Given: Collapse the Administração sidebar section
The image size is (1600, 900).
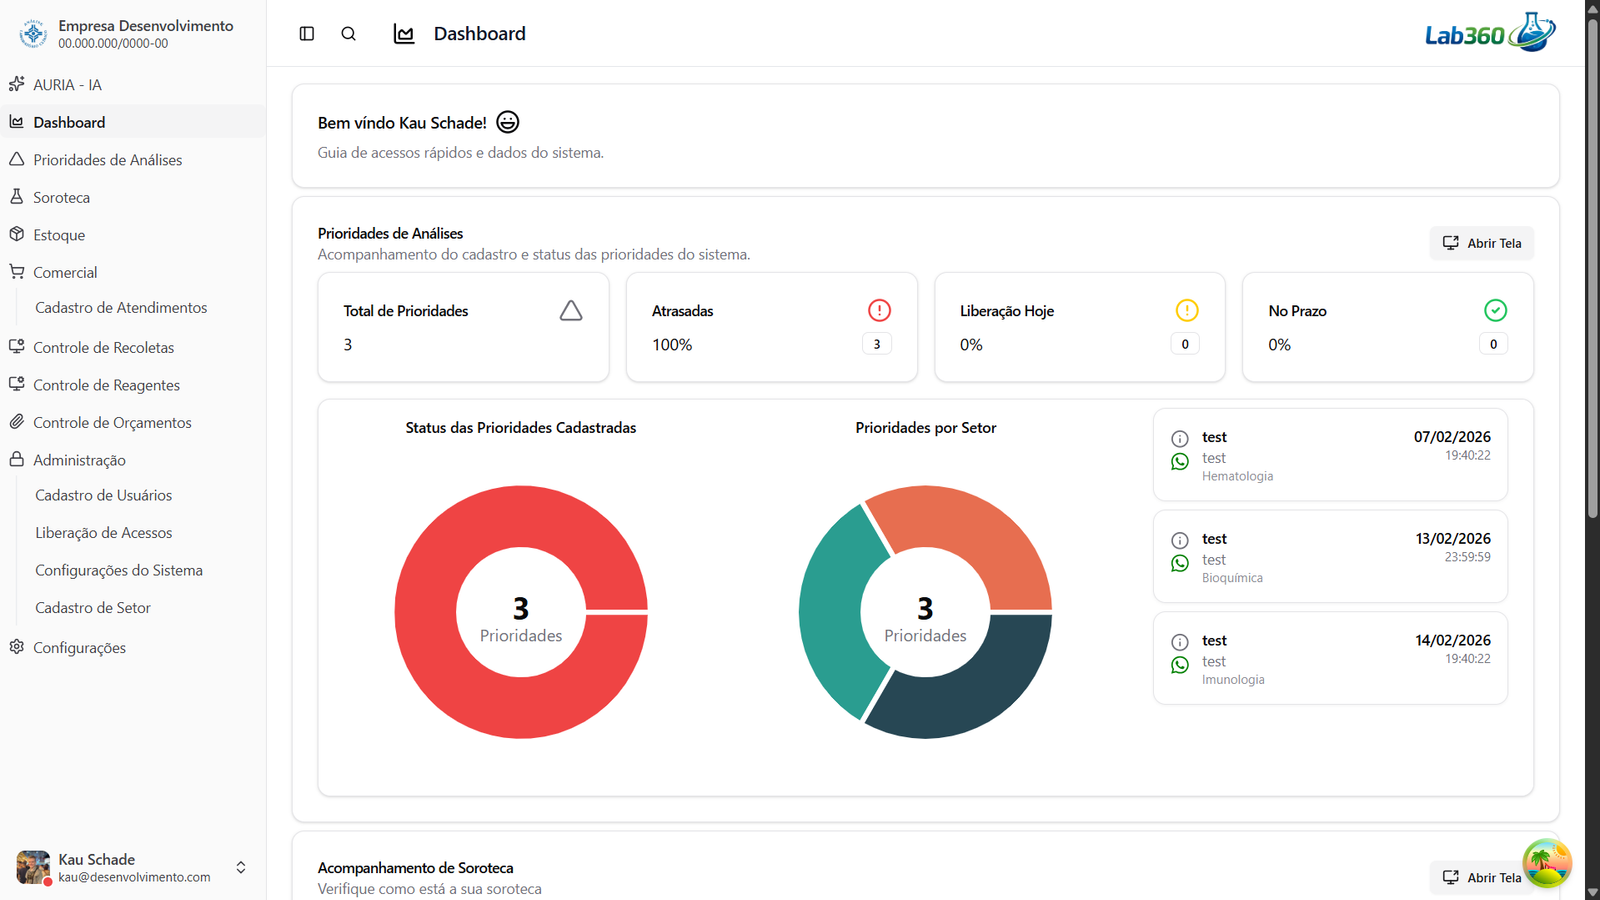Looking at the screenshot, I should click(x=79, y=460).
